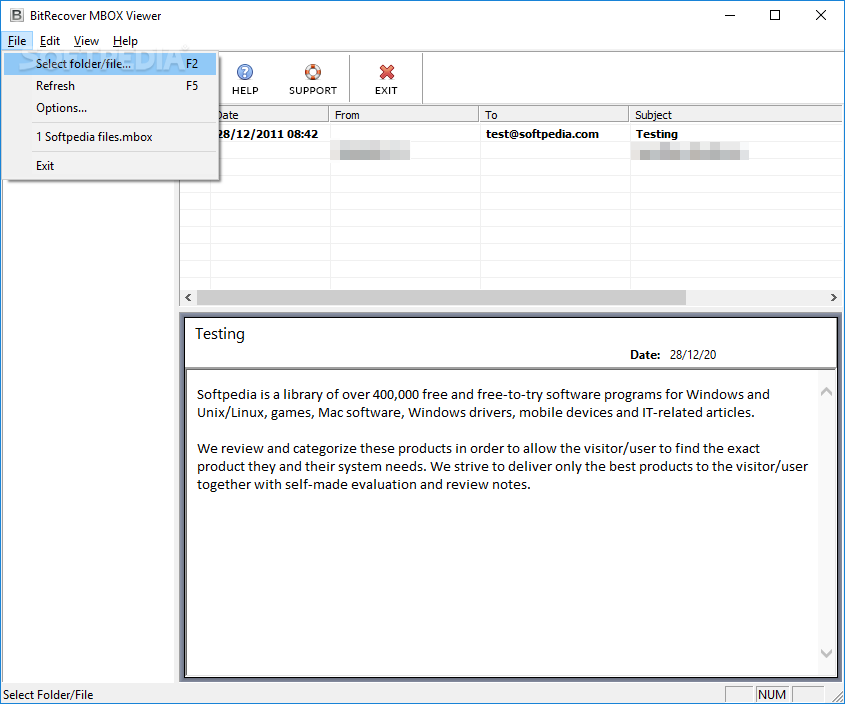The width and height of the screenshot is (845, 704).
Task: Click the test@softpedia.com recipient cell
Action: coord(542,134)
